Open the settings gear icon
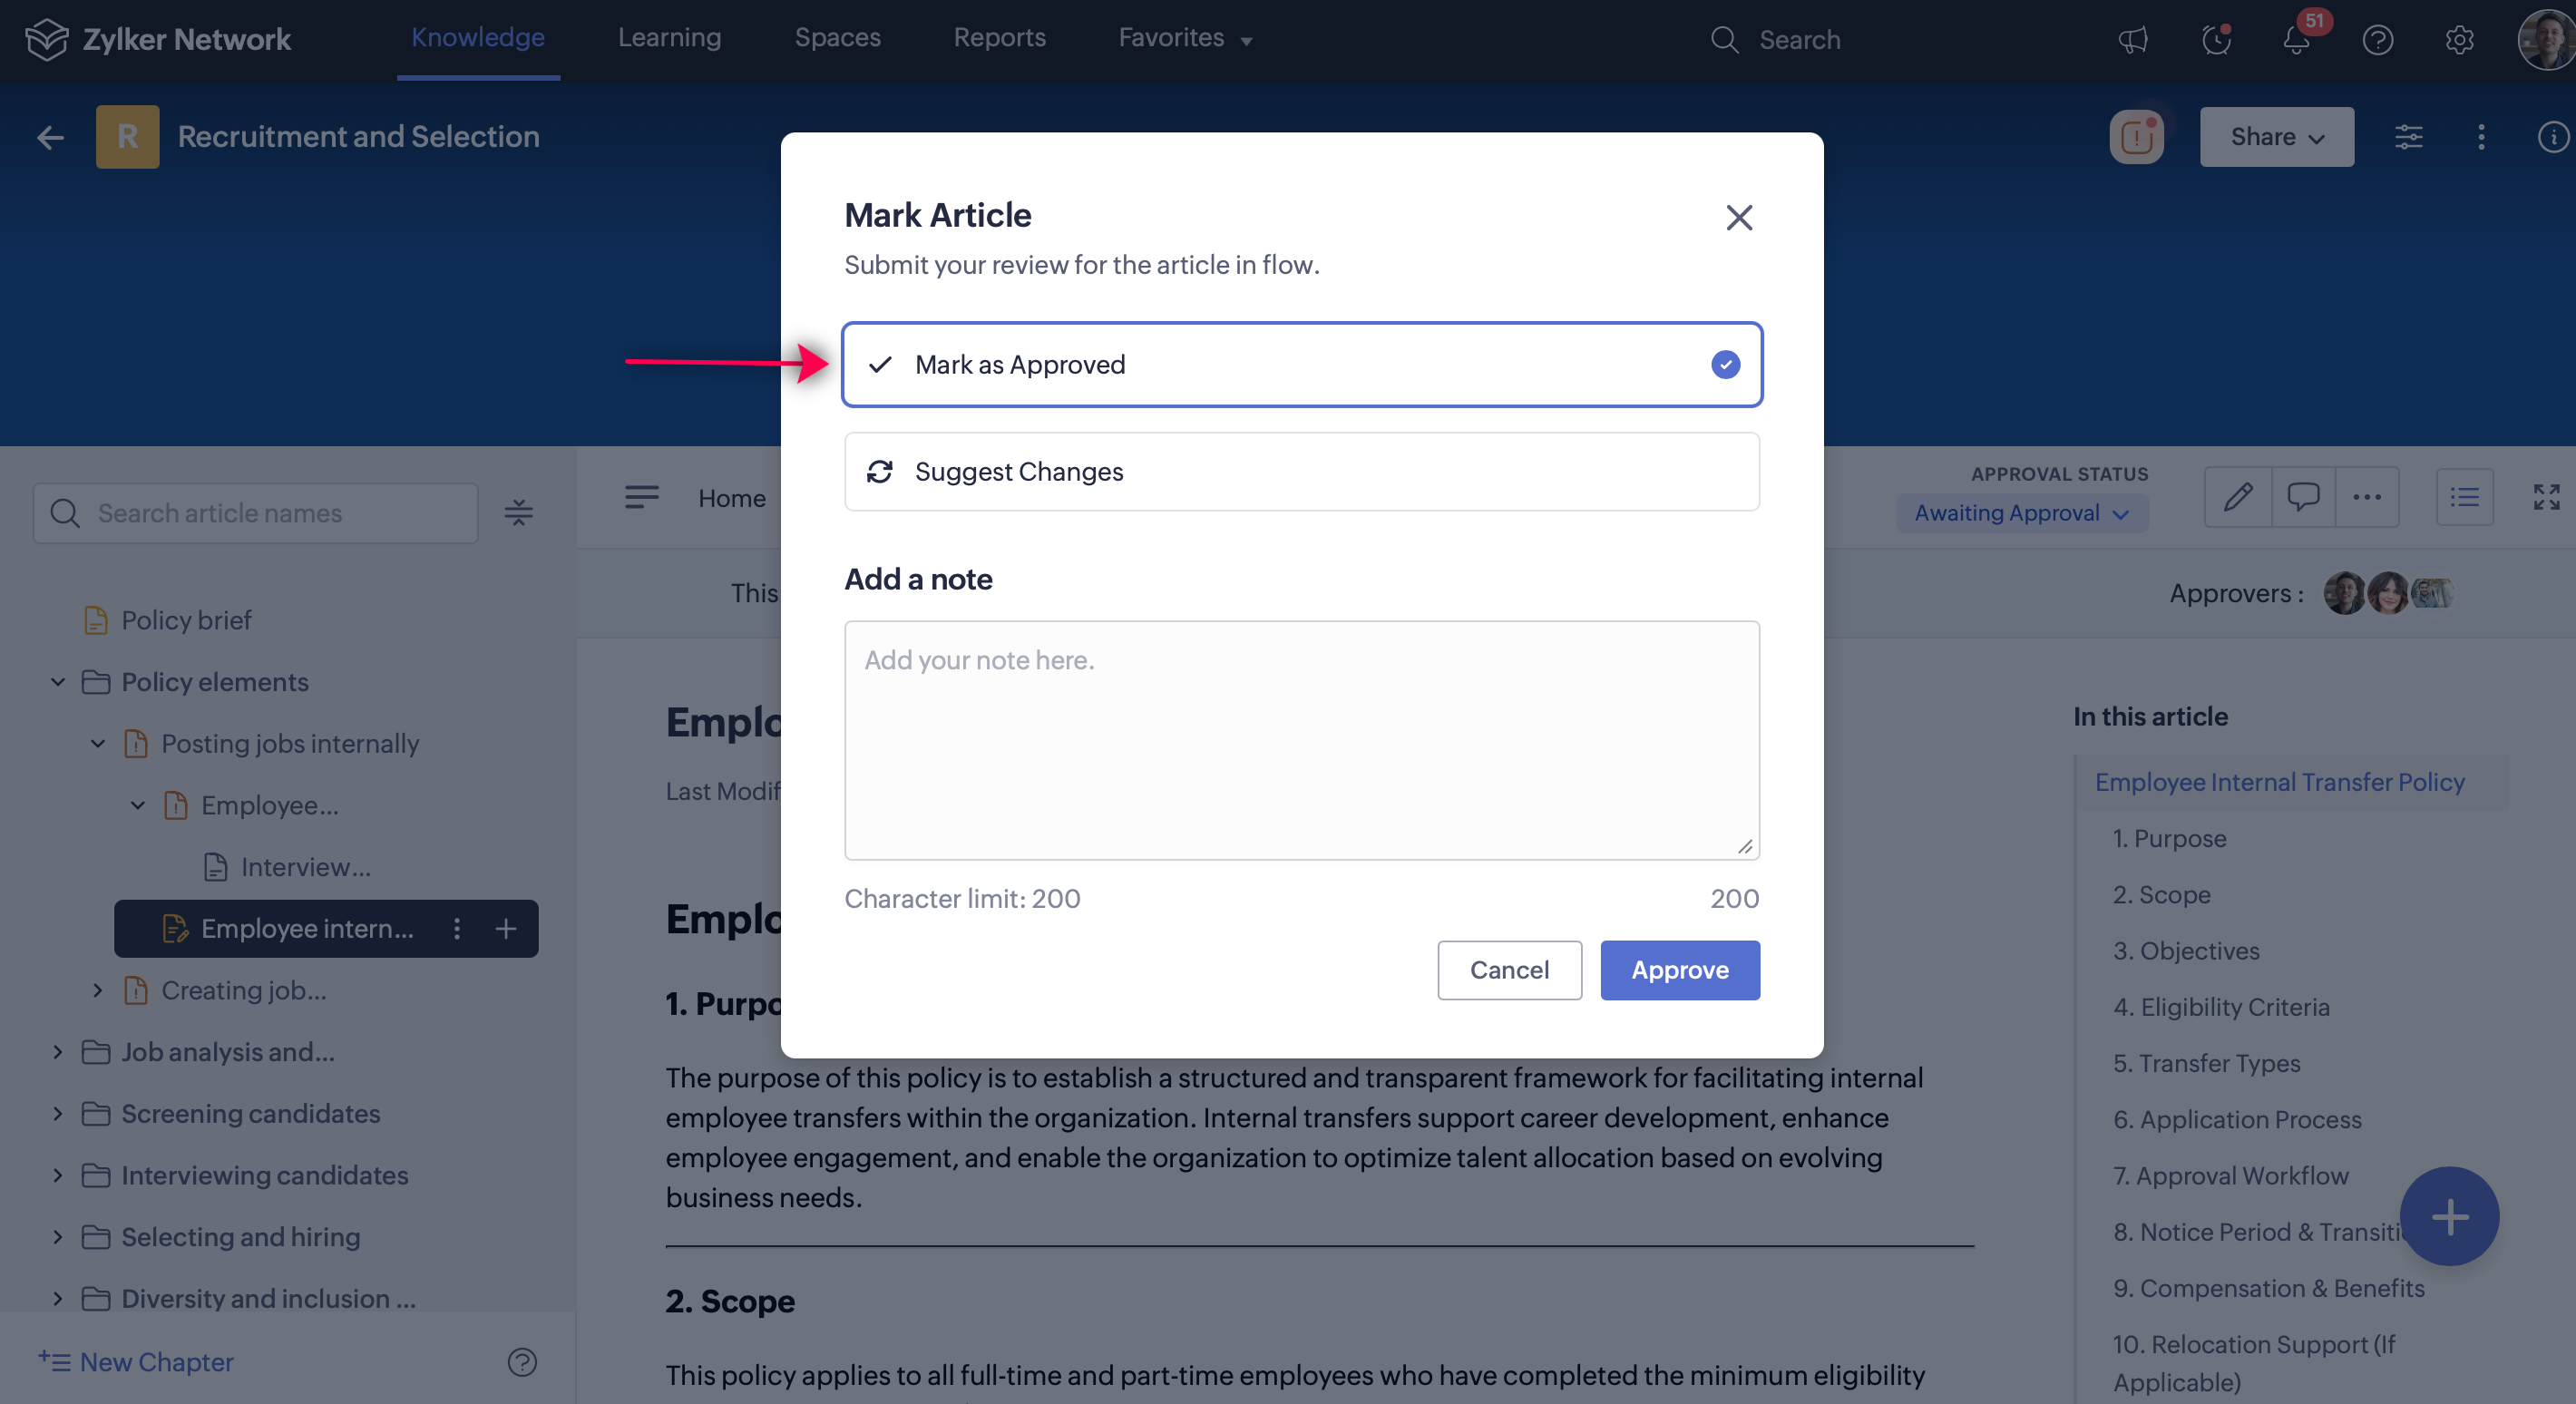Viewport: 2576px width, 1404px height. pyautogui.click(x=2459, y=40)
